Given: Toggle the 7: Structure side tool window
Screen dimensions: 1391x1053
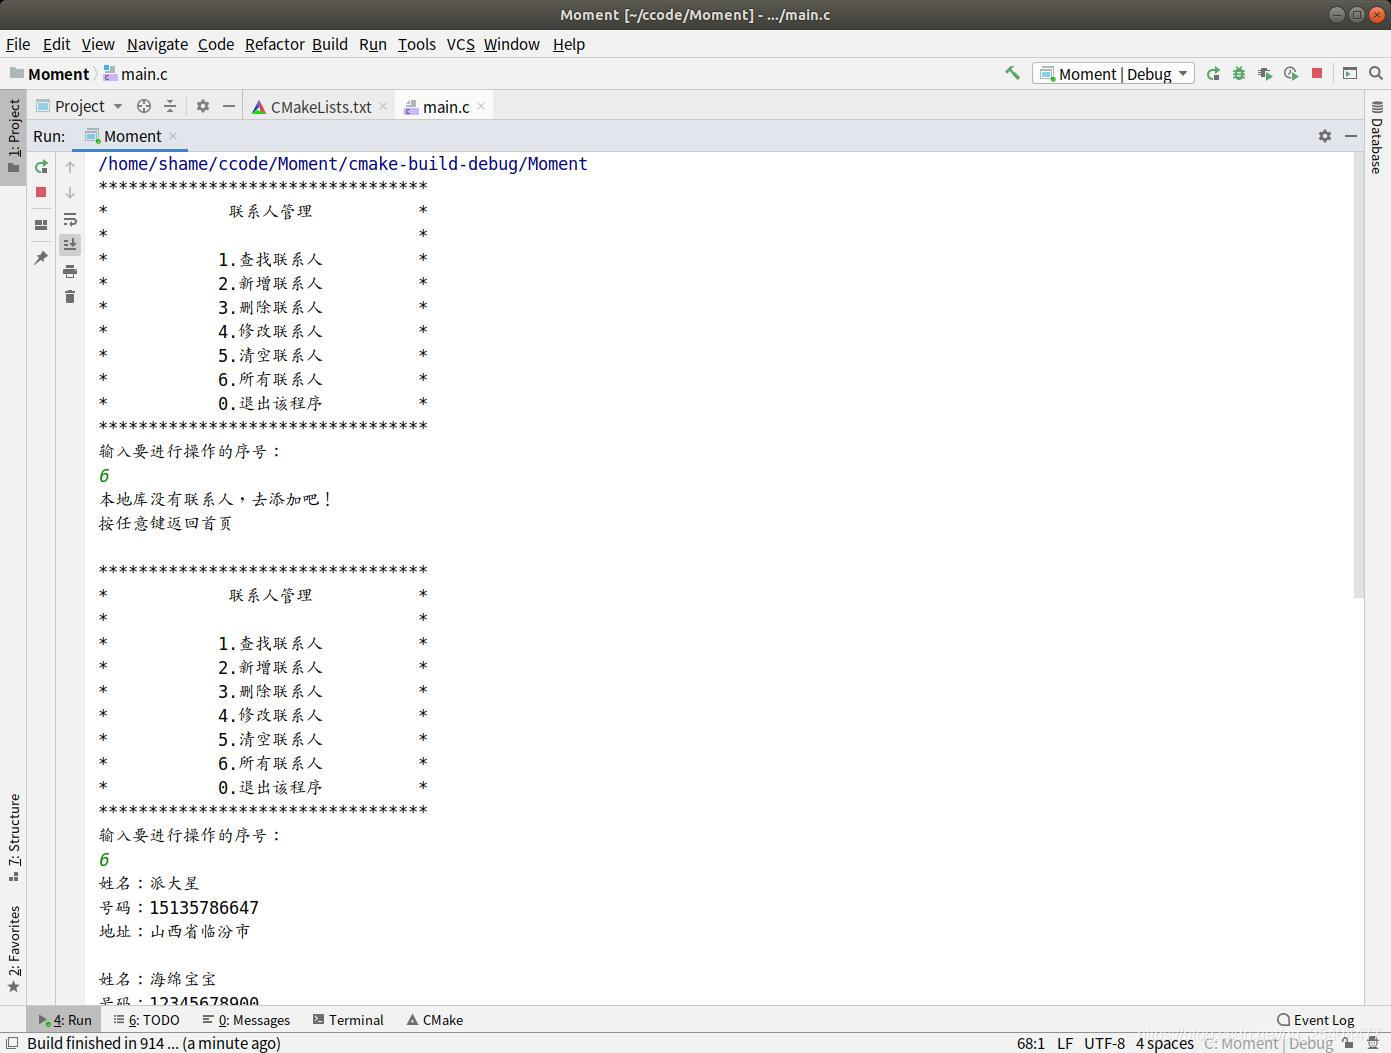Looking at the screenshot, I should 13,838.
